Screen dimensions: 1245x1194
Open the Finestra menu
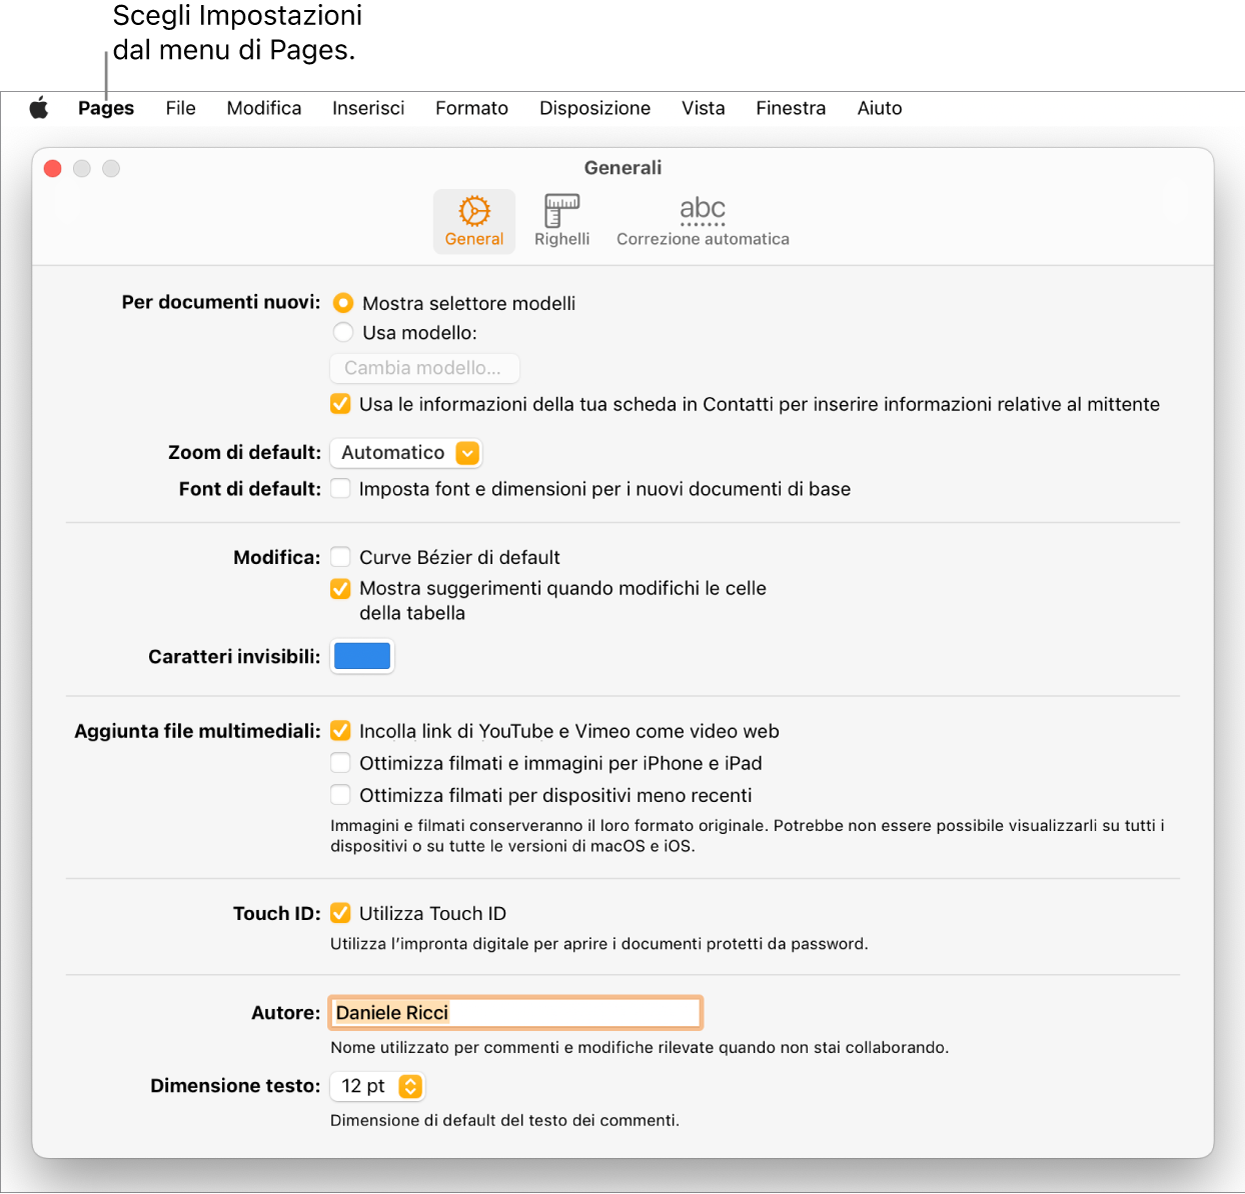click(x=791, y=108)
